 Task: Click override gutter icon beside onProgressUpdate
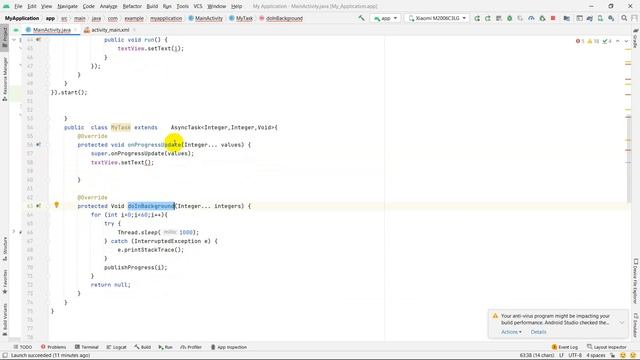[38, 144]
